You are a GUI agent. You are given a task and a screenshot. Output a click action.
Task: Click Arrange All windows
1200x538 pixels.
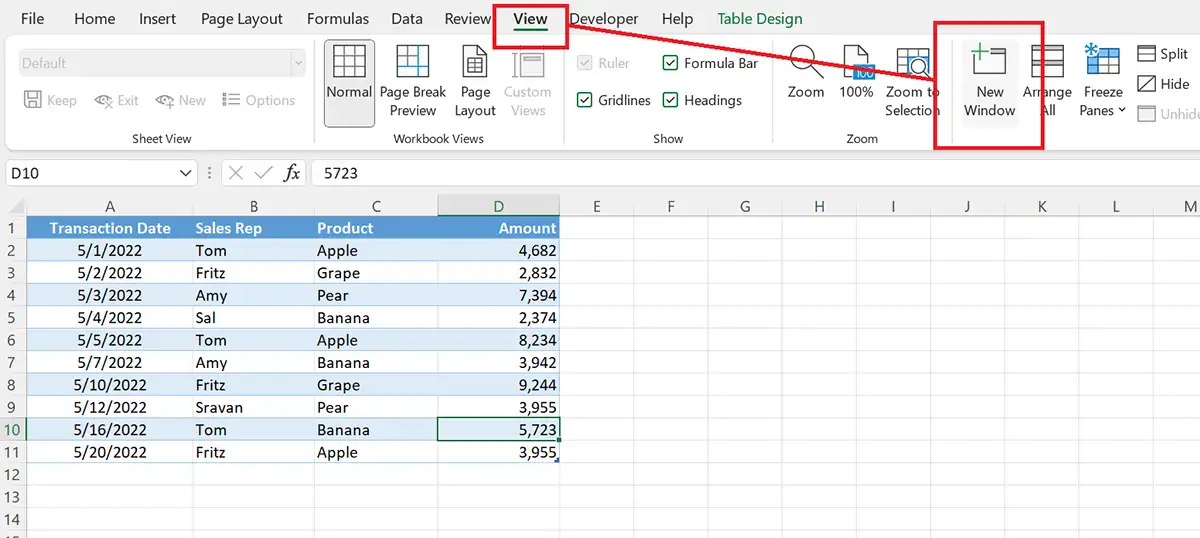tap(1047, 83)
